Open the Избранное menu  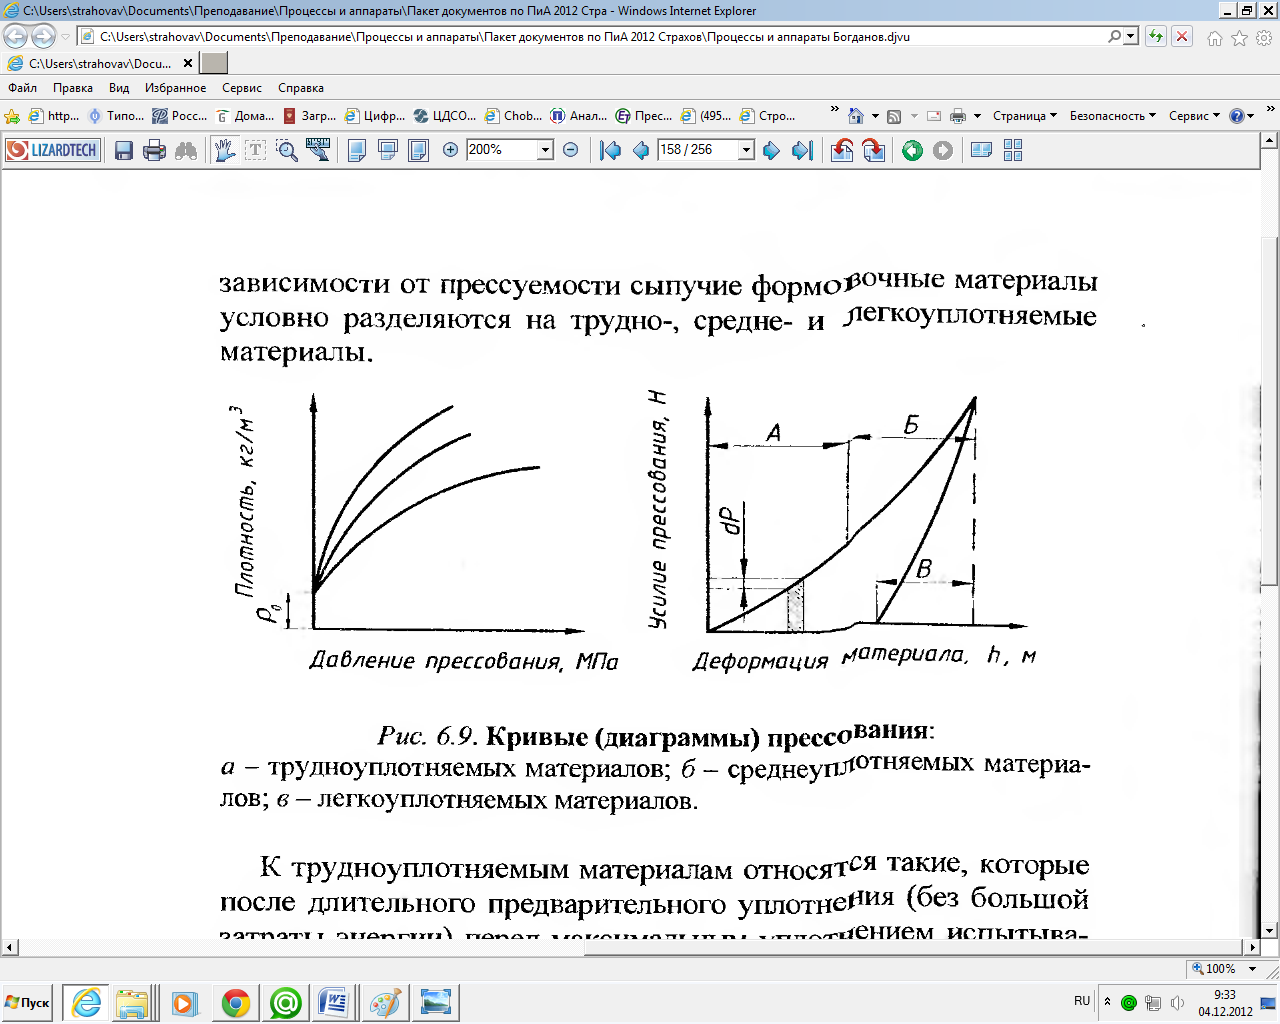pyautogui.click(x=175, y=88)
